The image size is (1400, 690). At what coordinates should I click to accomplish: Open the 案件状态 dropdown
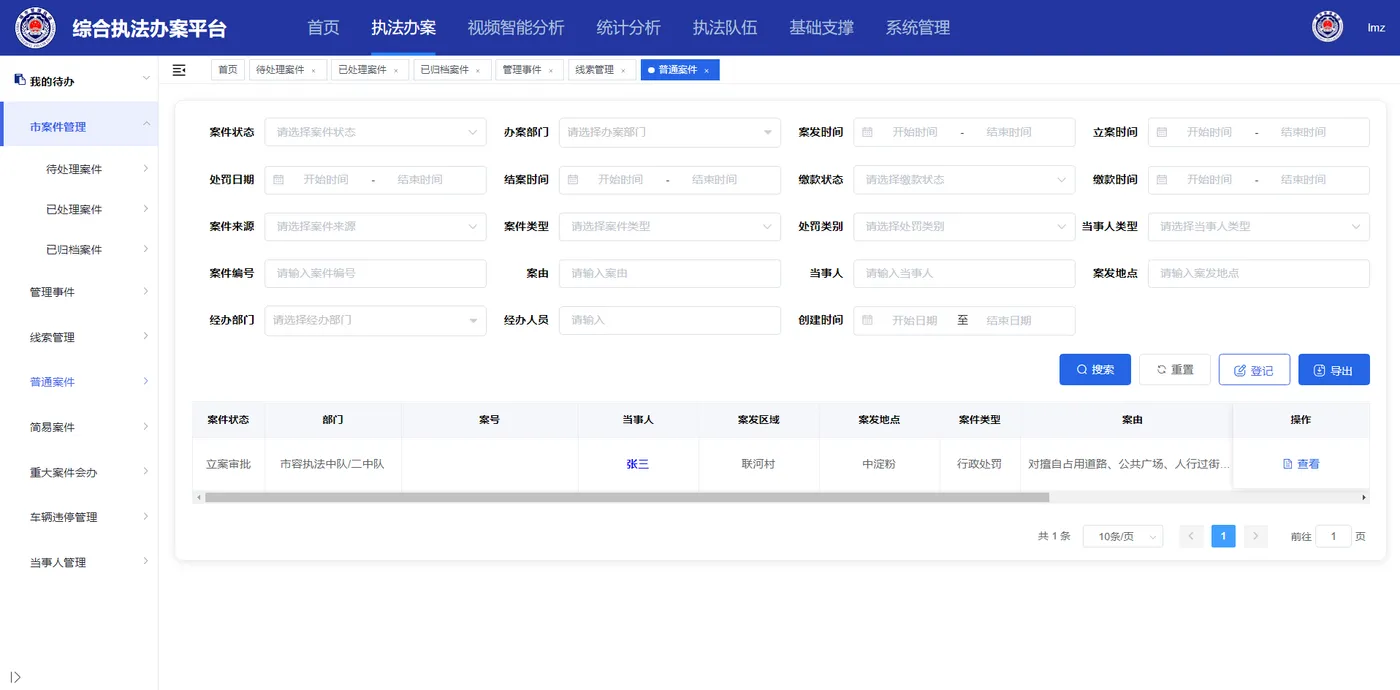click(375, 132)
